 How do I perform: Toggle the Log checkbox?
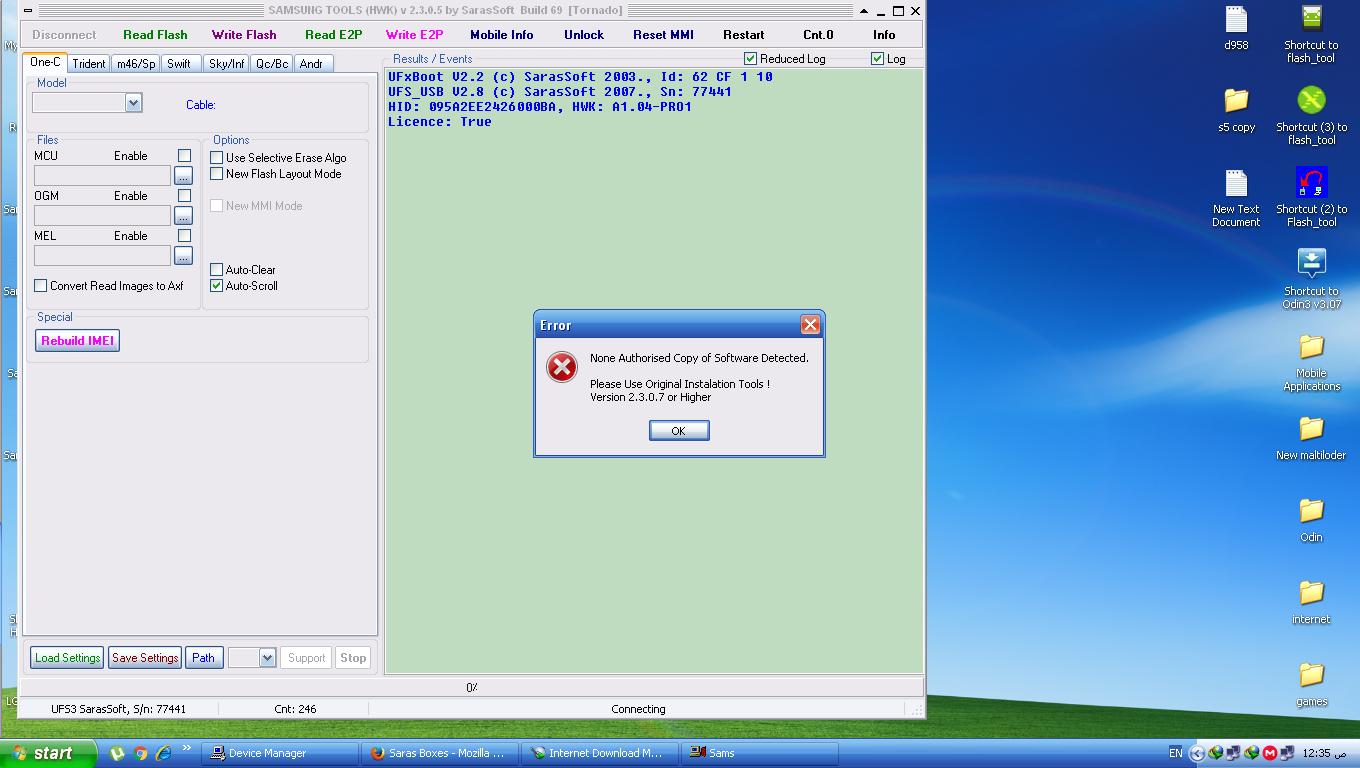(877, 59)
